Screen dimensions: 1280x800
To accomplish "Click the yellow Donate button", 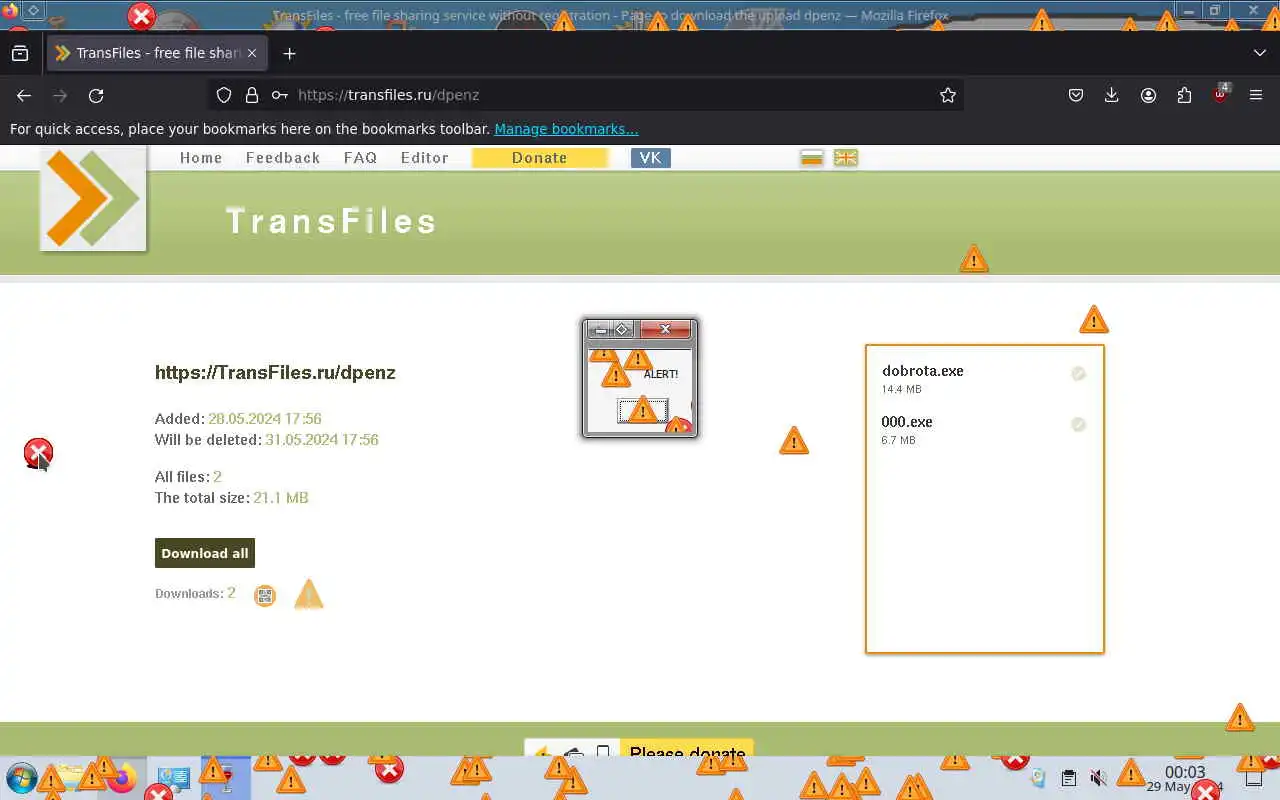I will coord(540,158).
